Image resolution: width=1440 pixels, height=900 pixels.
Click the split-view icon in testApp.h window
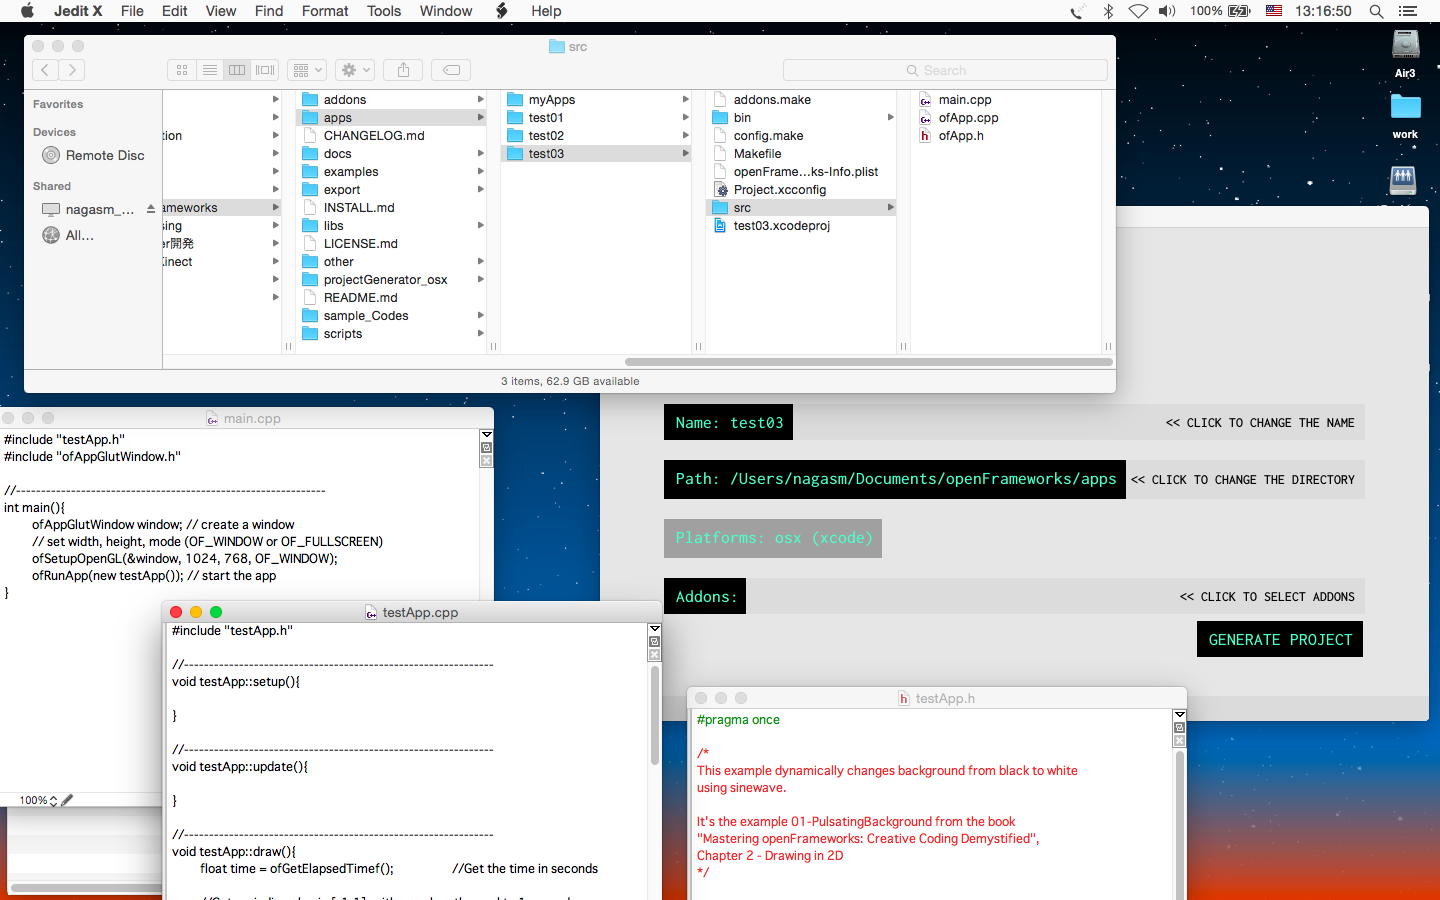[1180, 728]
